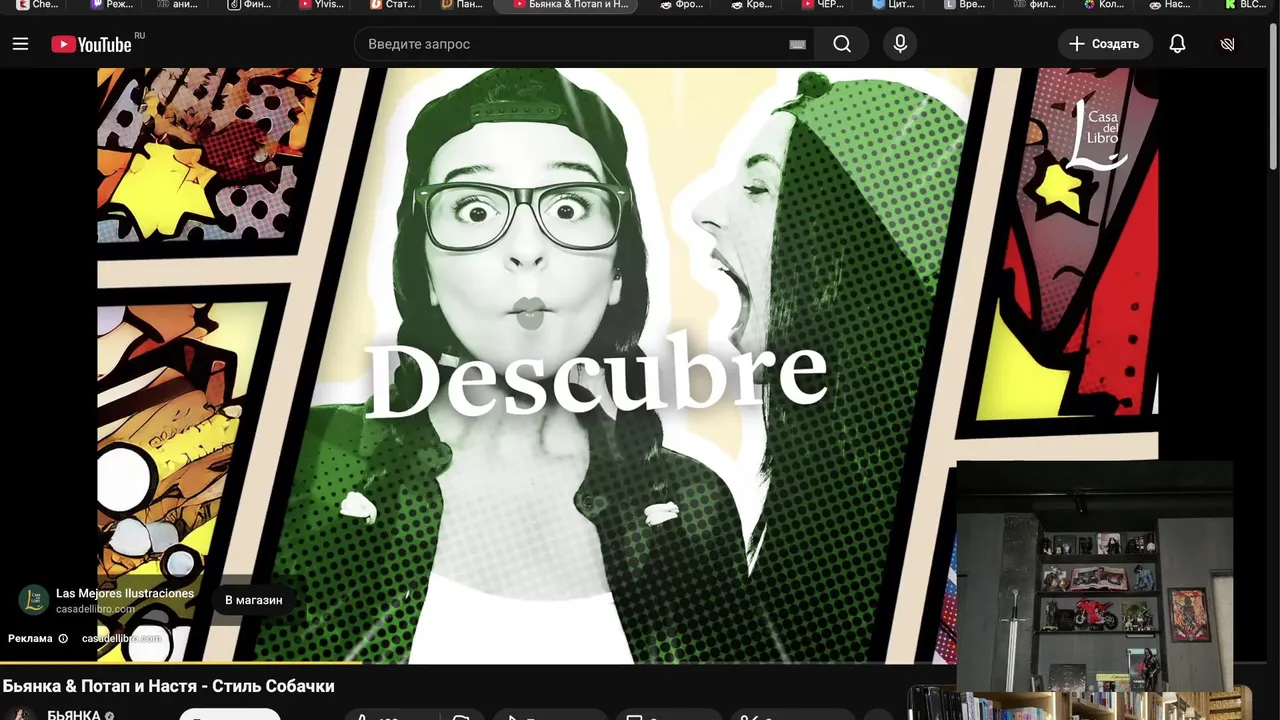Switch to the 'ЧЕР...' browser tab
Screen dimensions: 1280x720
coord(823,5)
